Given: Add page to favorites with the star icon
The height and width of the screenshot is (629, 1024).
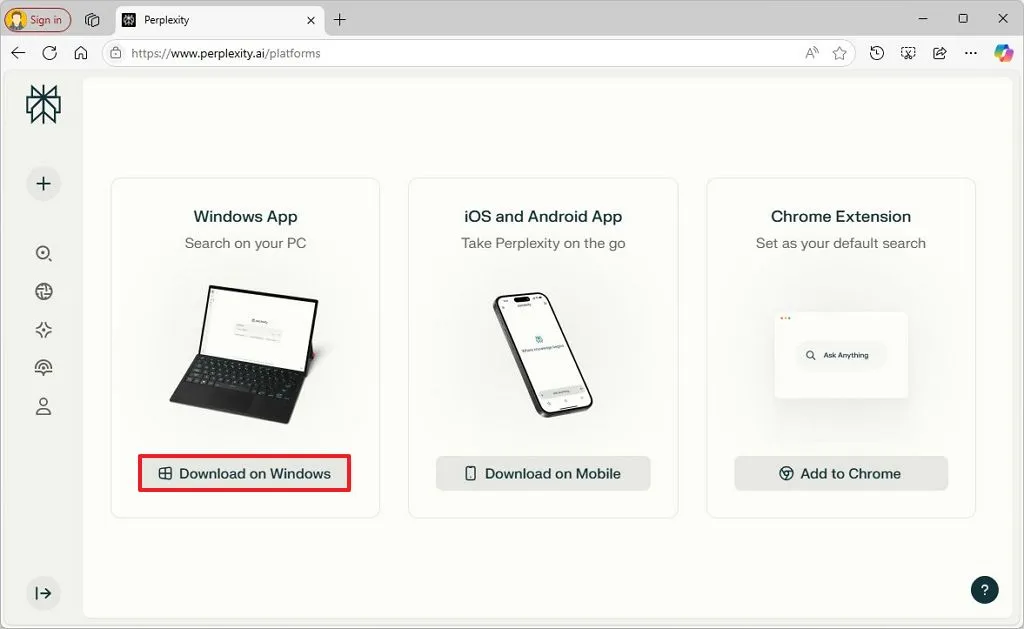Looking at the screenshot, I should 840,53.
